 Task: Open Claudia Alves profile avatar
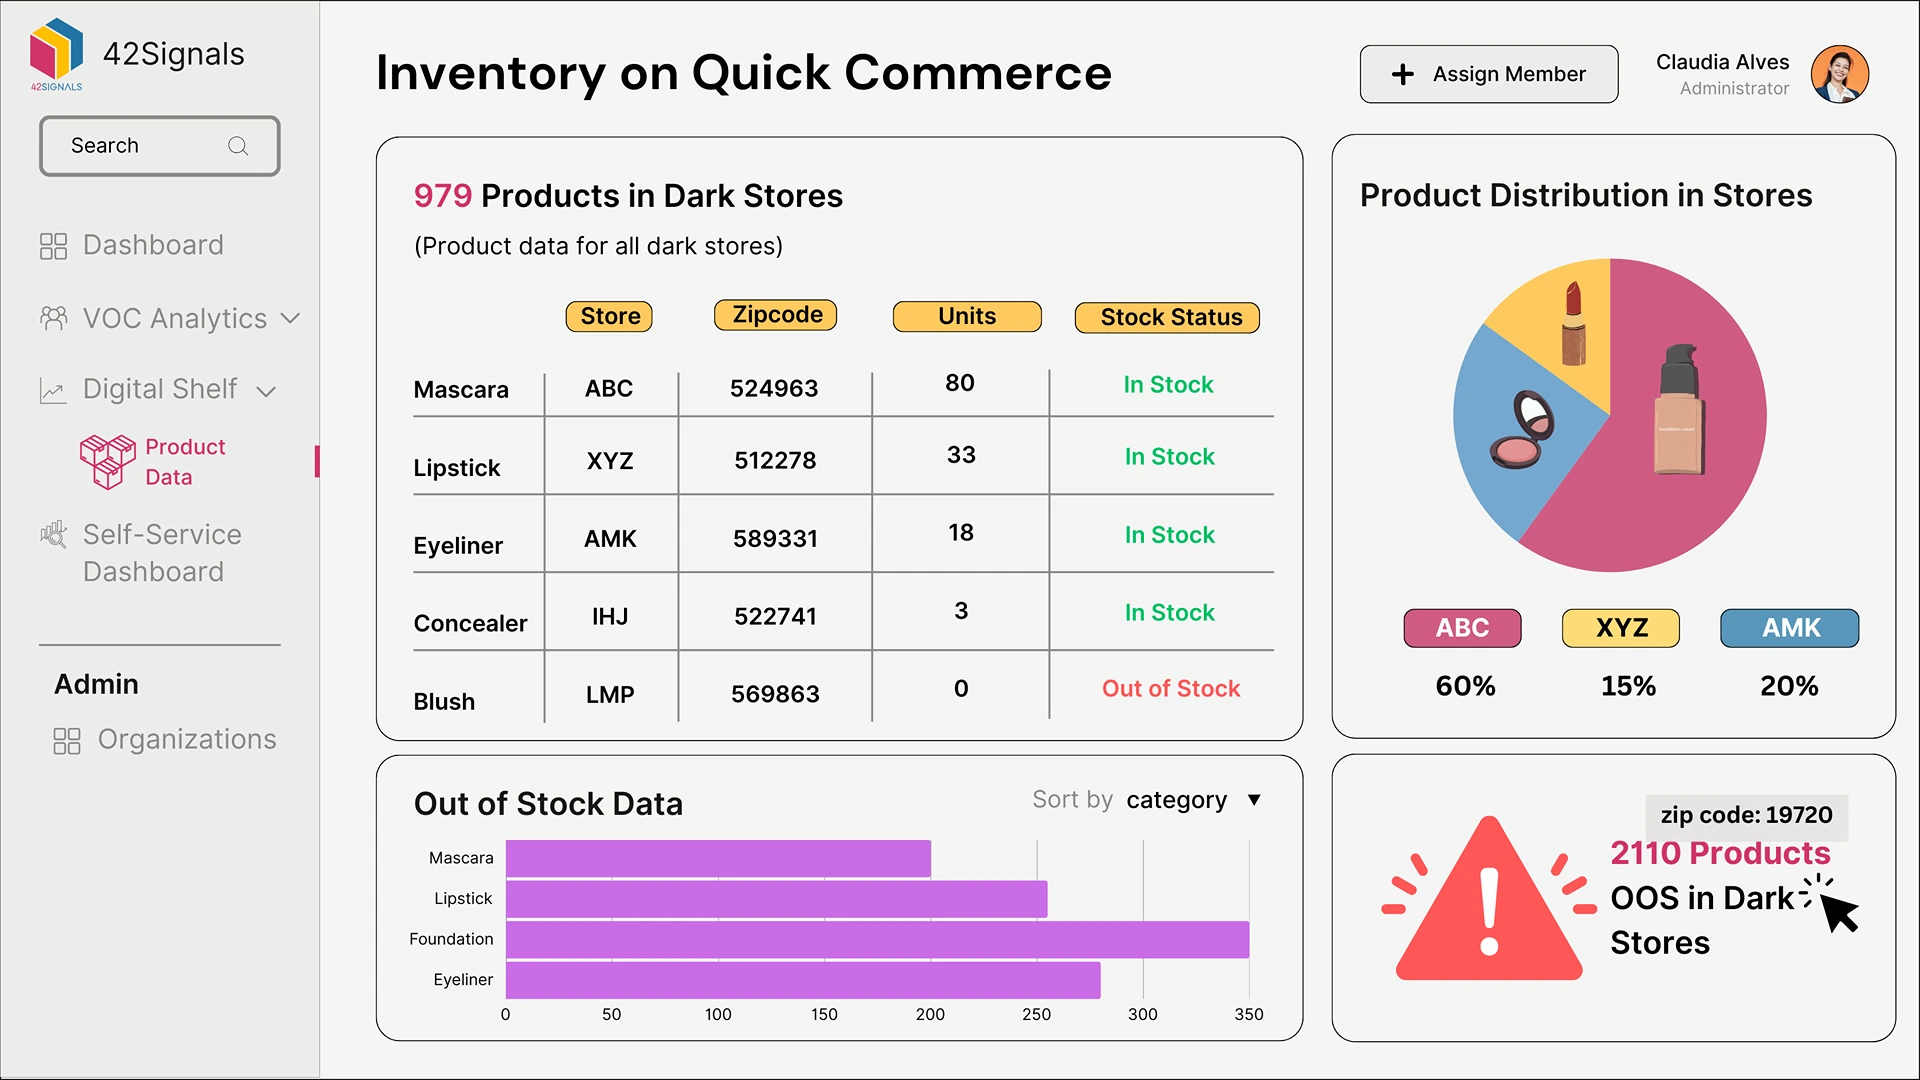pyautogui.click(x=1839, y=74)
